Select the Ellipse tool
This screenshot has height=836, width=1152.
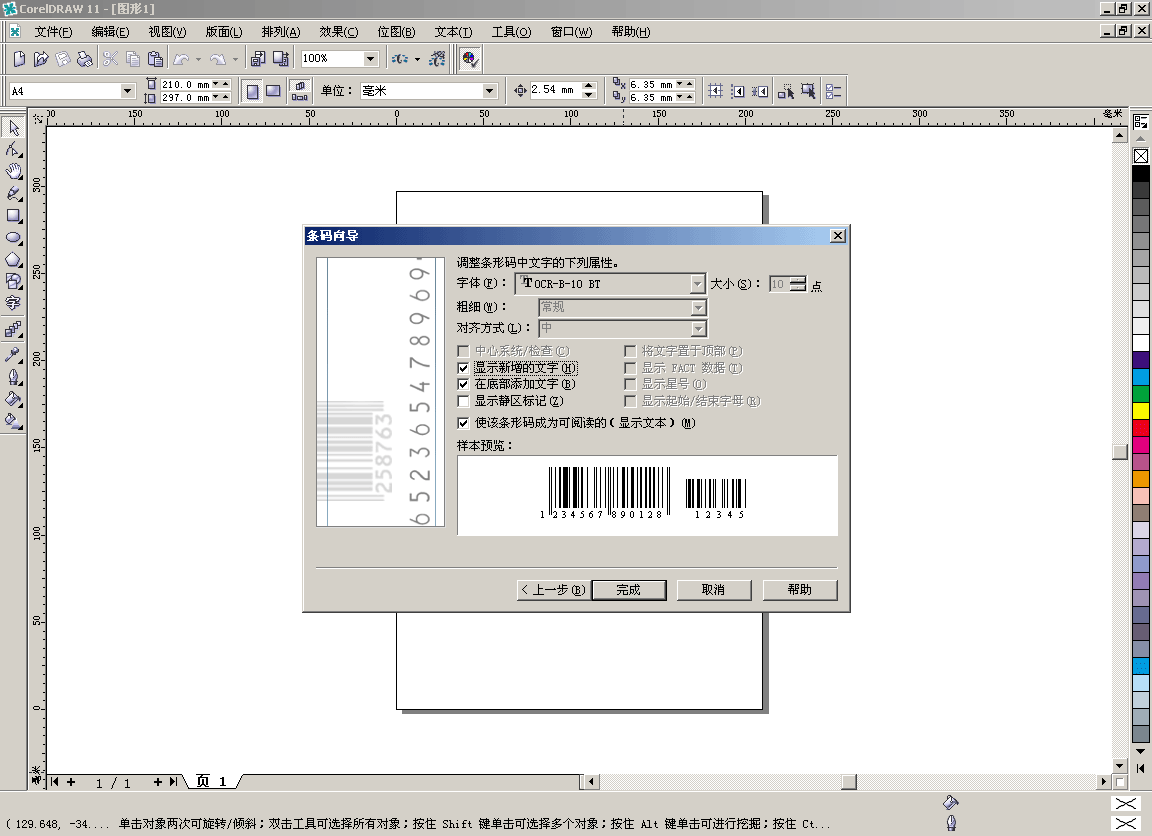[x=13, y=238]
